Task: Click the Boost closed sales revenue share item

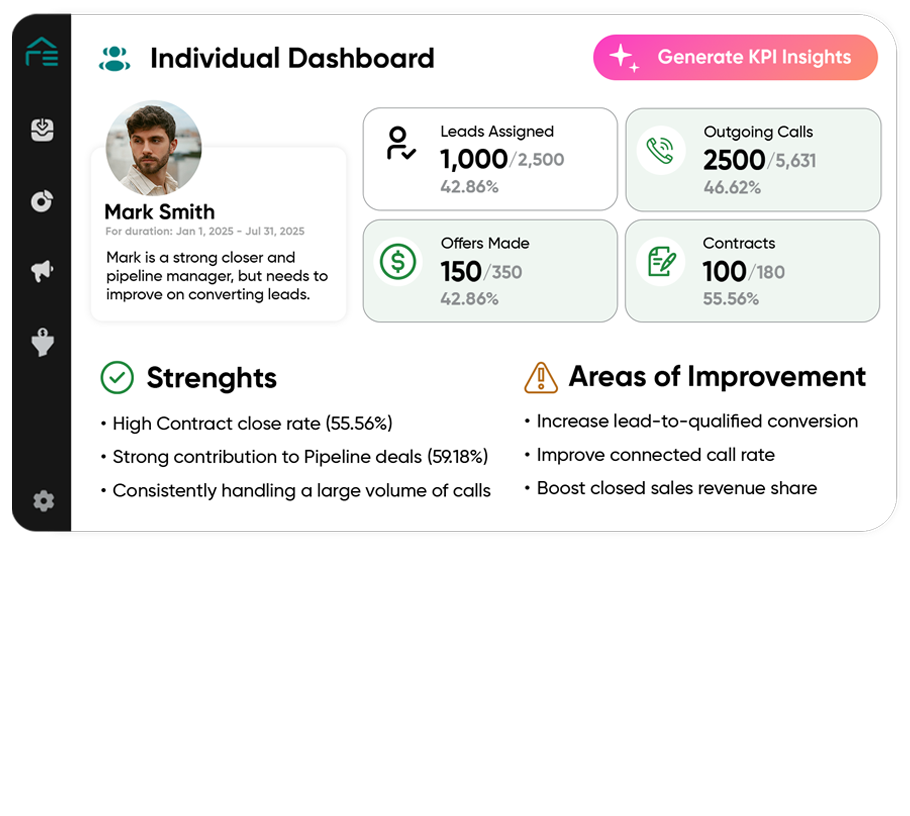Action: pos(676,488)
